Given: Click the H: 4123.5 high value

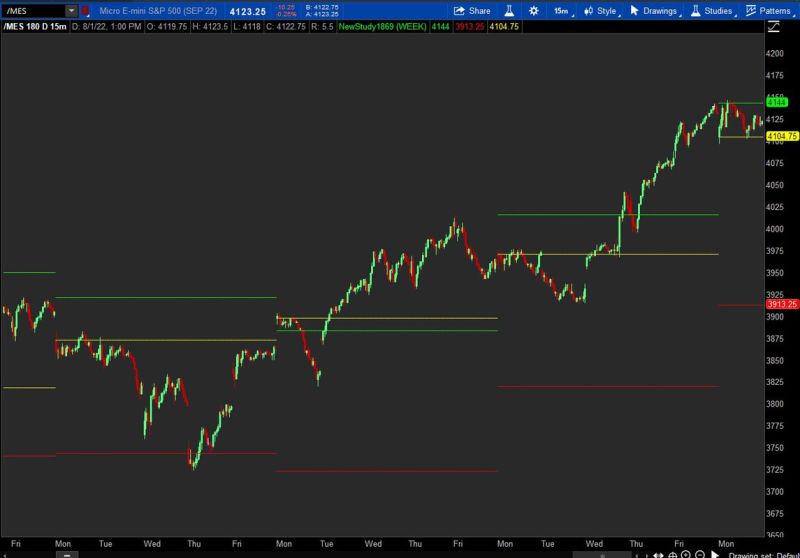Looking at the screenshot, I should 210,27.
